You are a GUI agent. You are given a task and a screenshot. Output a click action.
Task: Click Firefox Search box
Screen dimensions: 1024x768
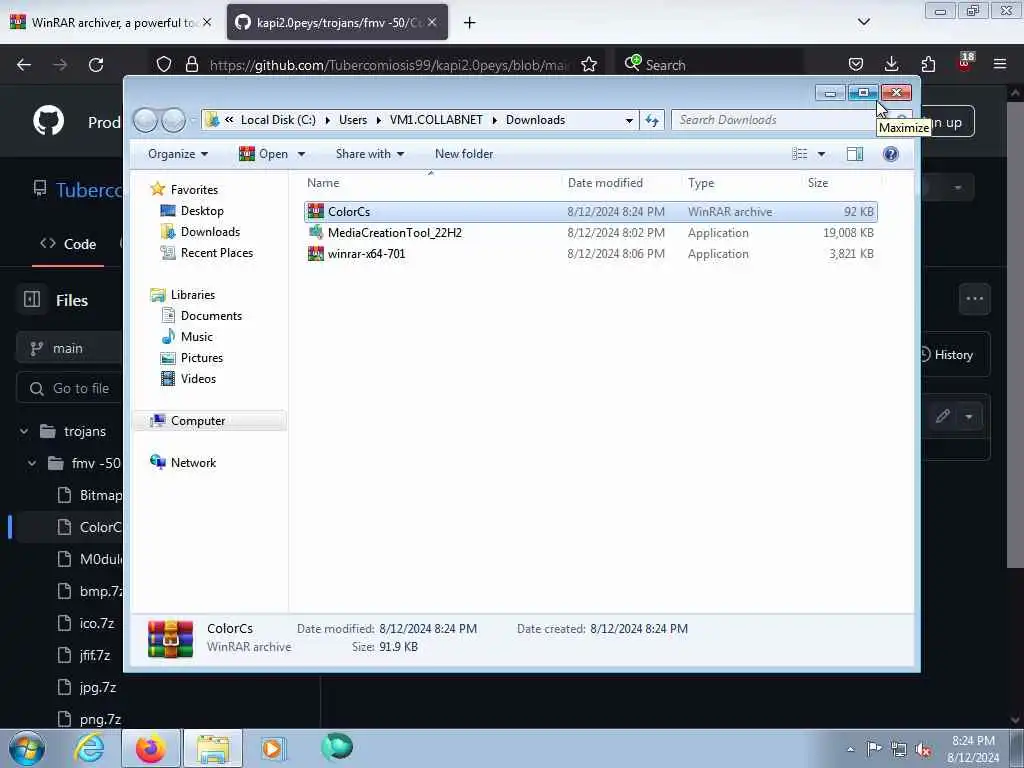point(709,65)
